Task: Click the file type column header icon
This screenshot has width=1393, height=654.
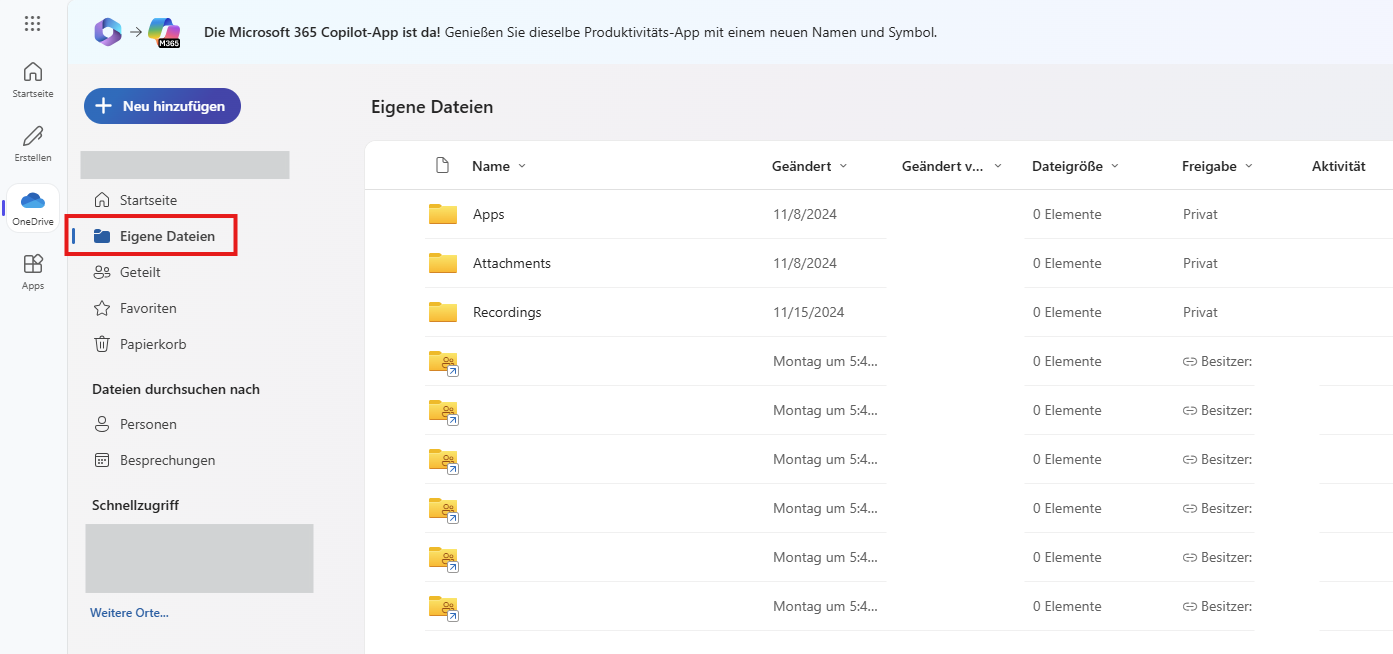Action: click(x=443, y=166)
